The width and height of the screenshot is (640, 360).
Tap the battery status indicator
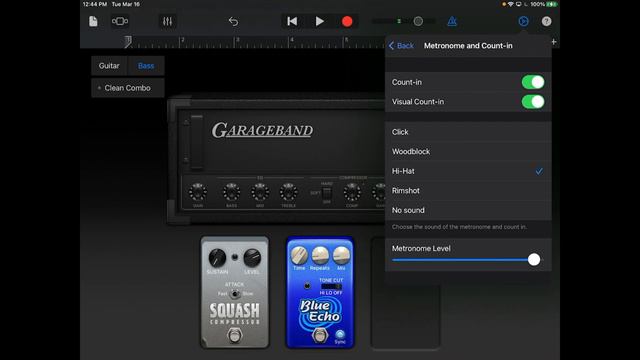click(x=552, y=4)
